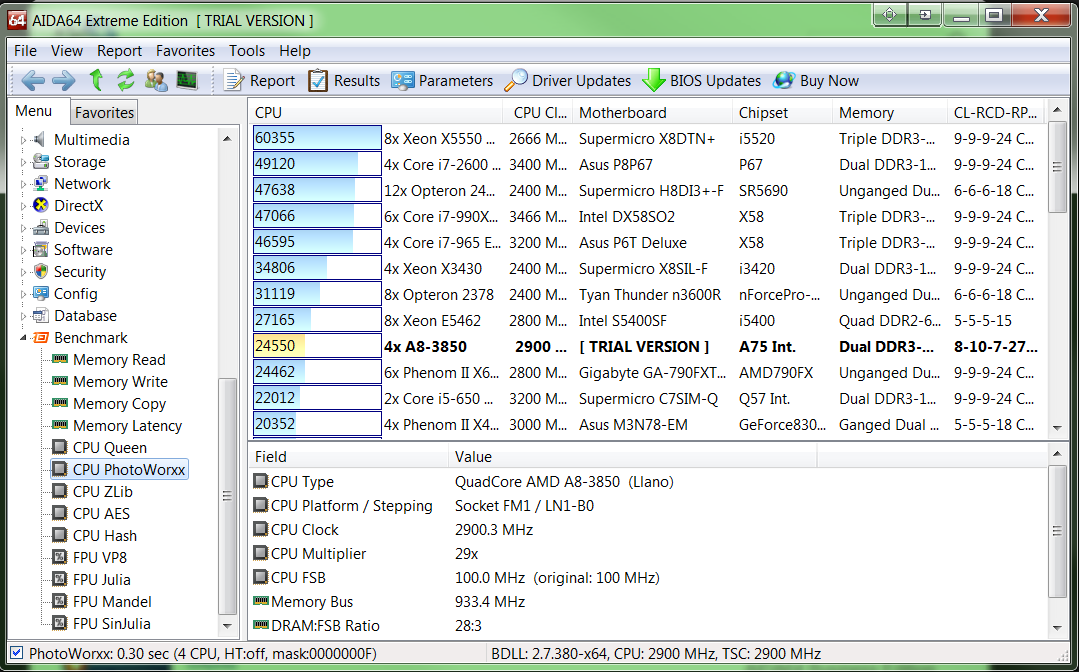Open the monitor graph icon in toolbar
Screen dimensions: 1079x672
[x=186, y=80]
